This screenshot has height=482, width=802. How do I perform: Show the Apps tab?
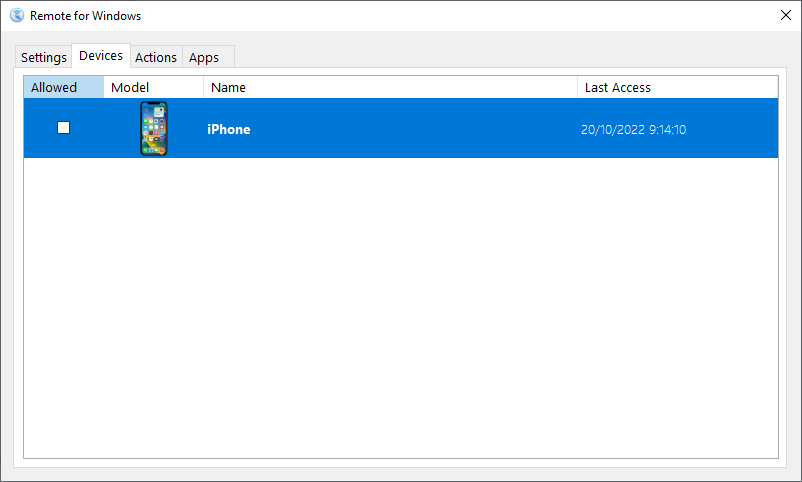204,58
